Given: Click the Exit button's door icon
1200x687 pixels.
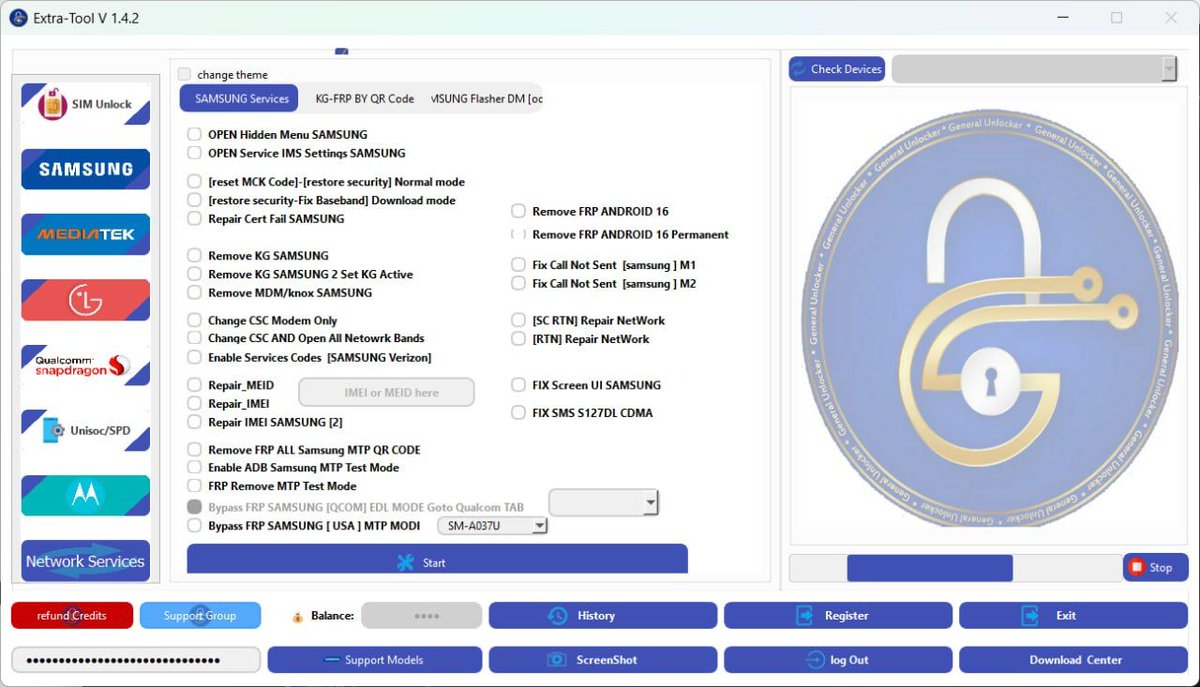Looking at the screenshot, I should tap(1032, 615).
